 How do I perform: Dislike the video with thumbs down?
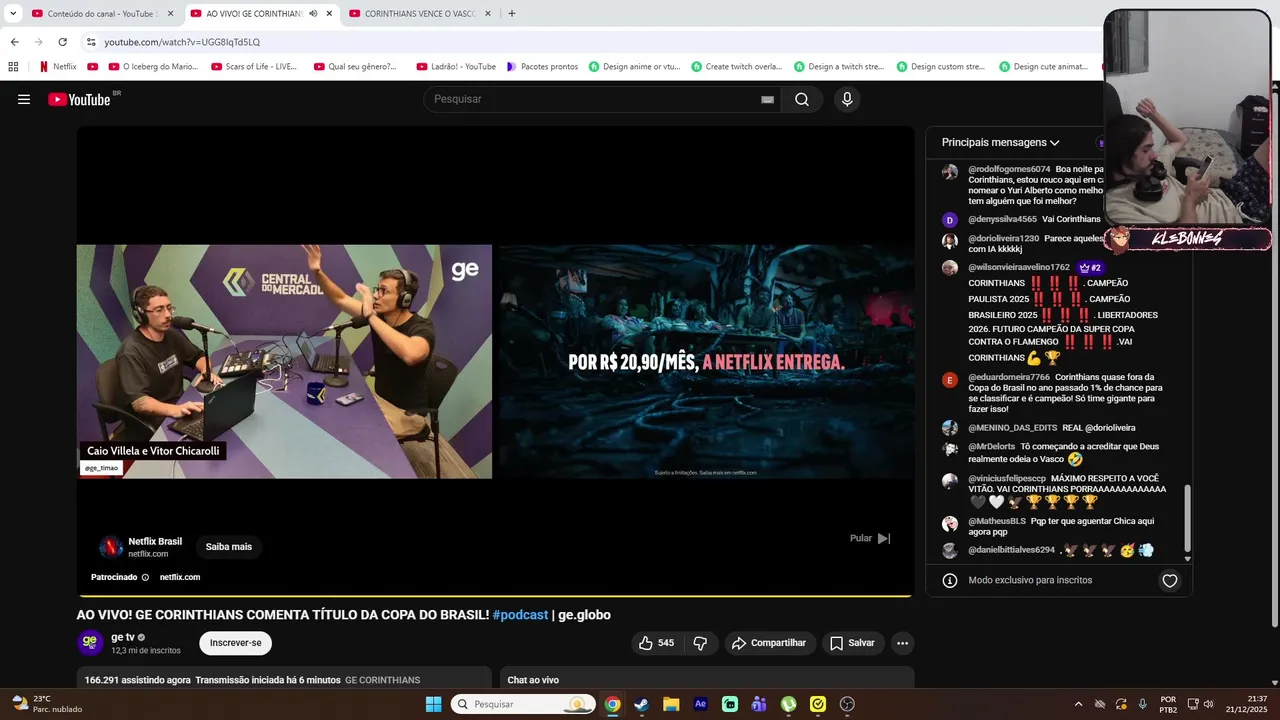click(x=700, y=643)
